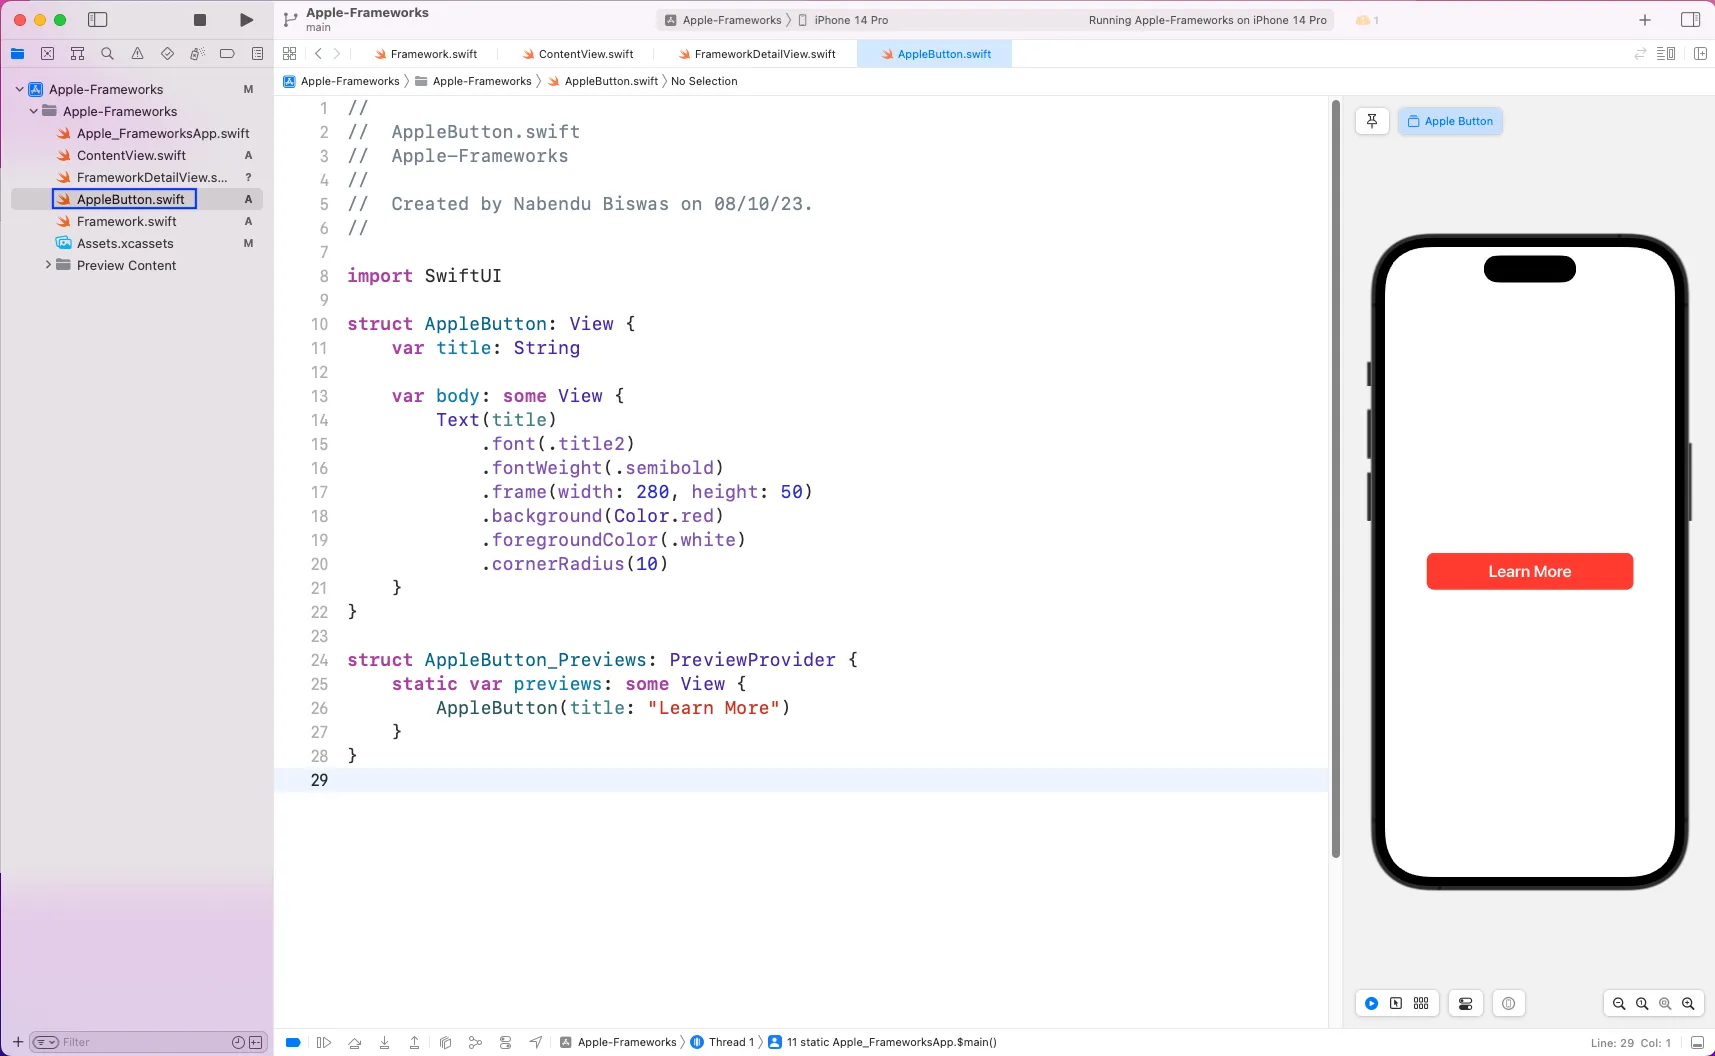Start live preview mode
1715x1056 pixels.
1372,1003
